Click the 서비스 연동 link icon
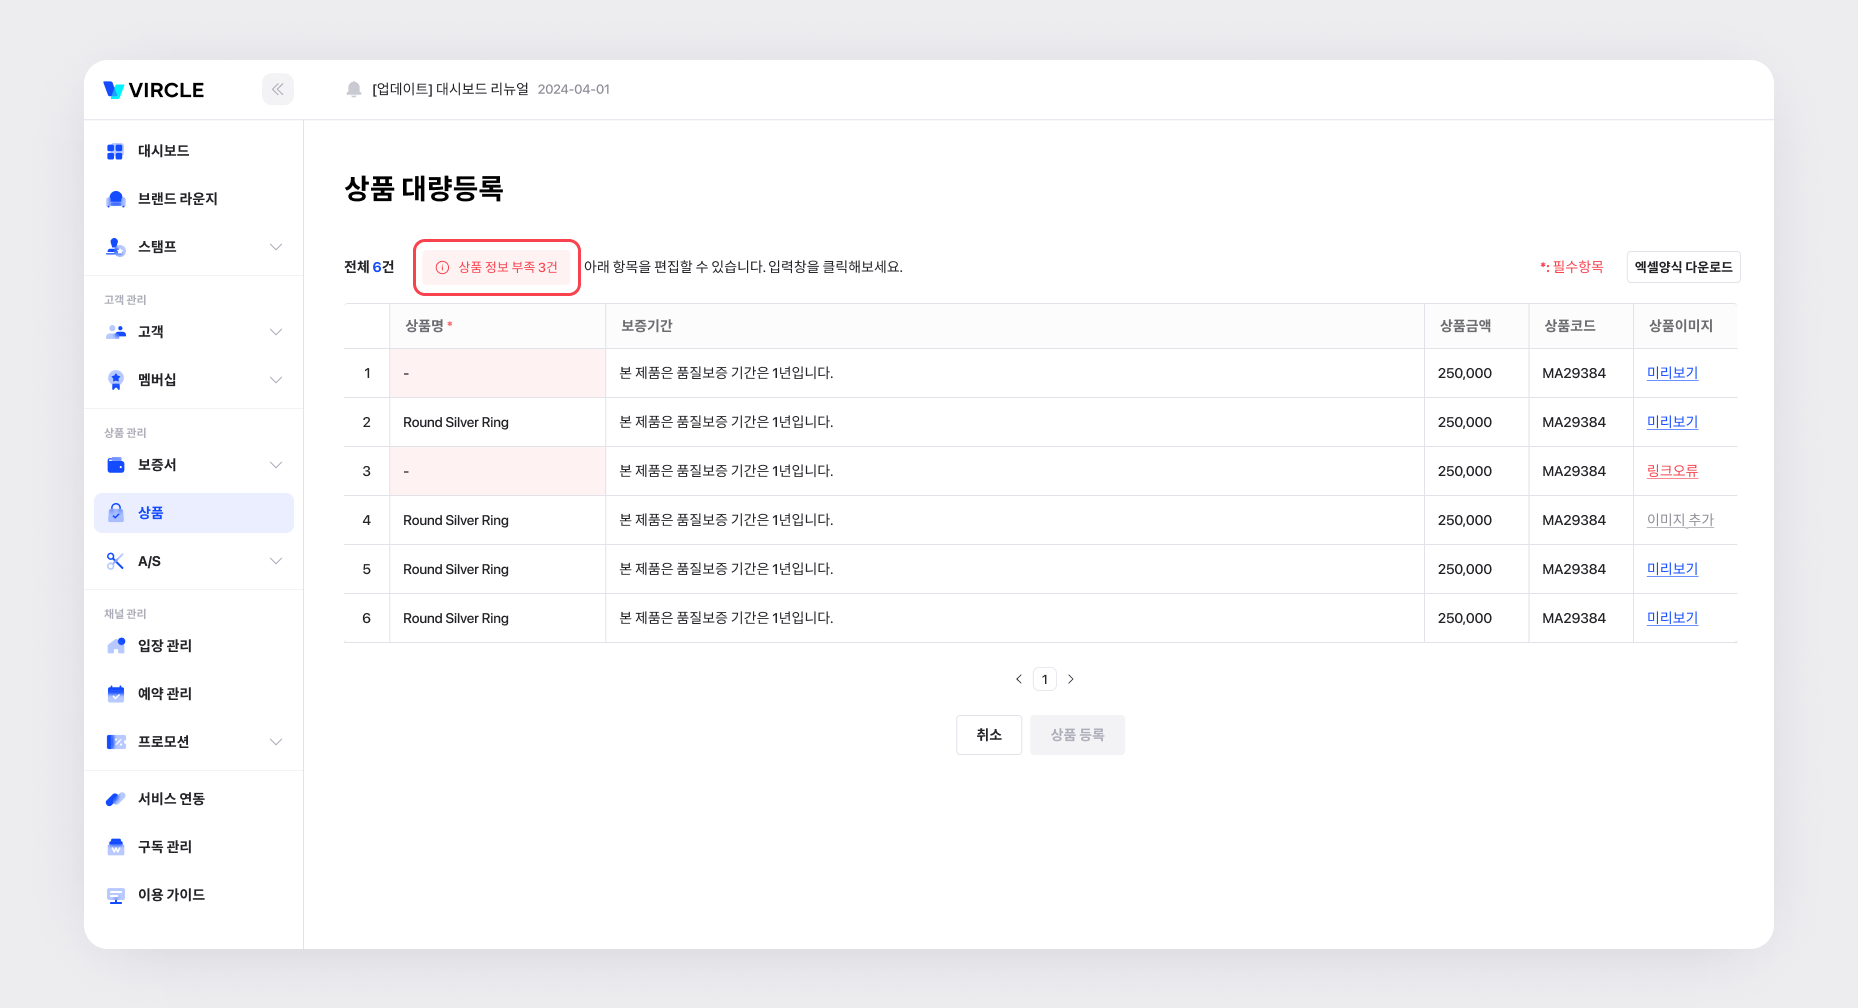The height and width of the screenshot is (1008, 1858). (x=115, y=799)
